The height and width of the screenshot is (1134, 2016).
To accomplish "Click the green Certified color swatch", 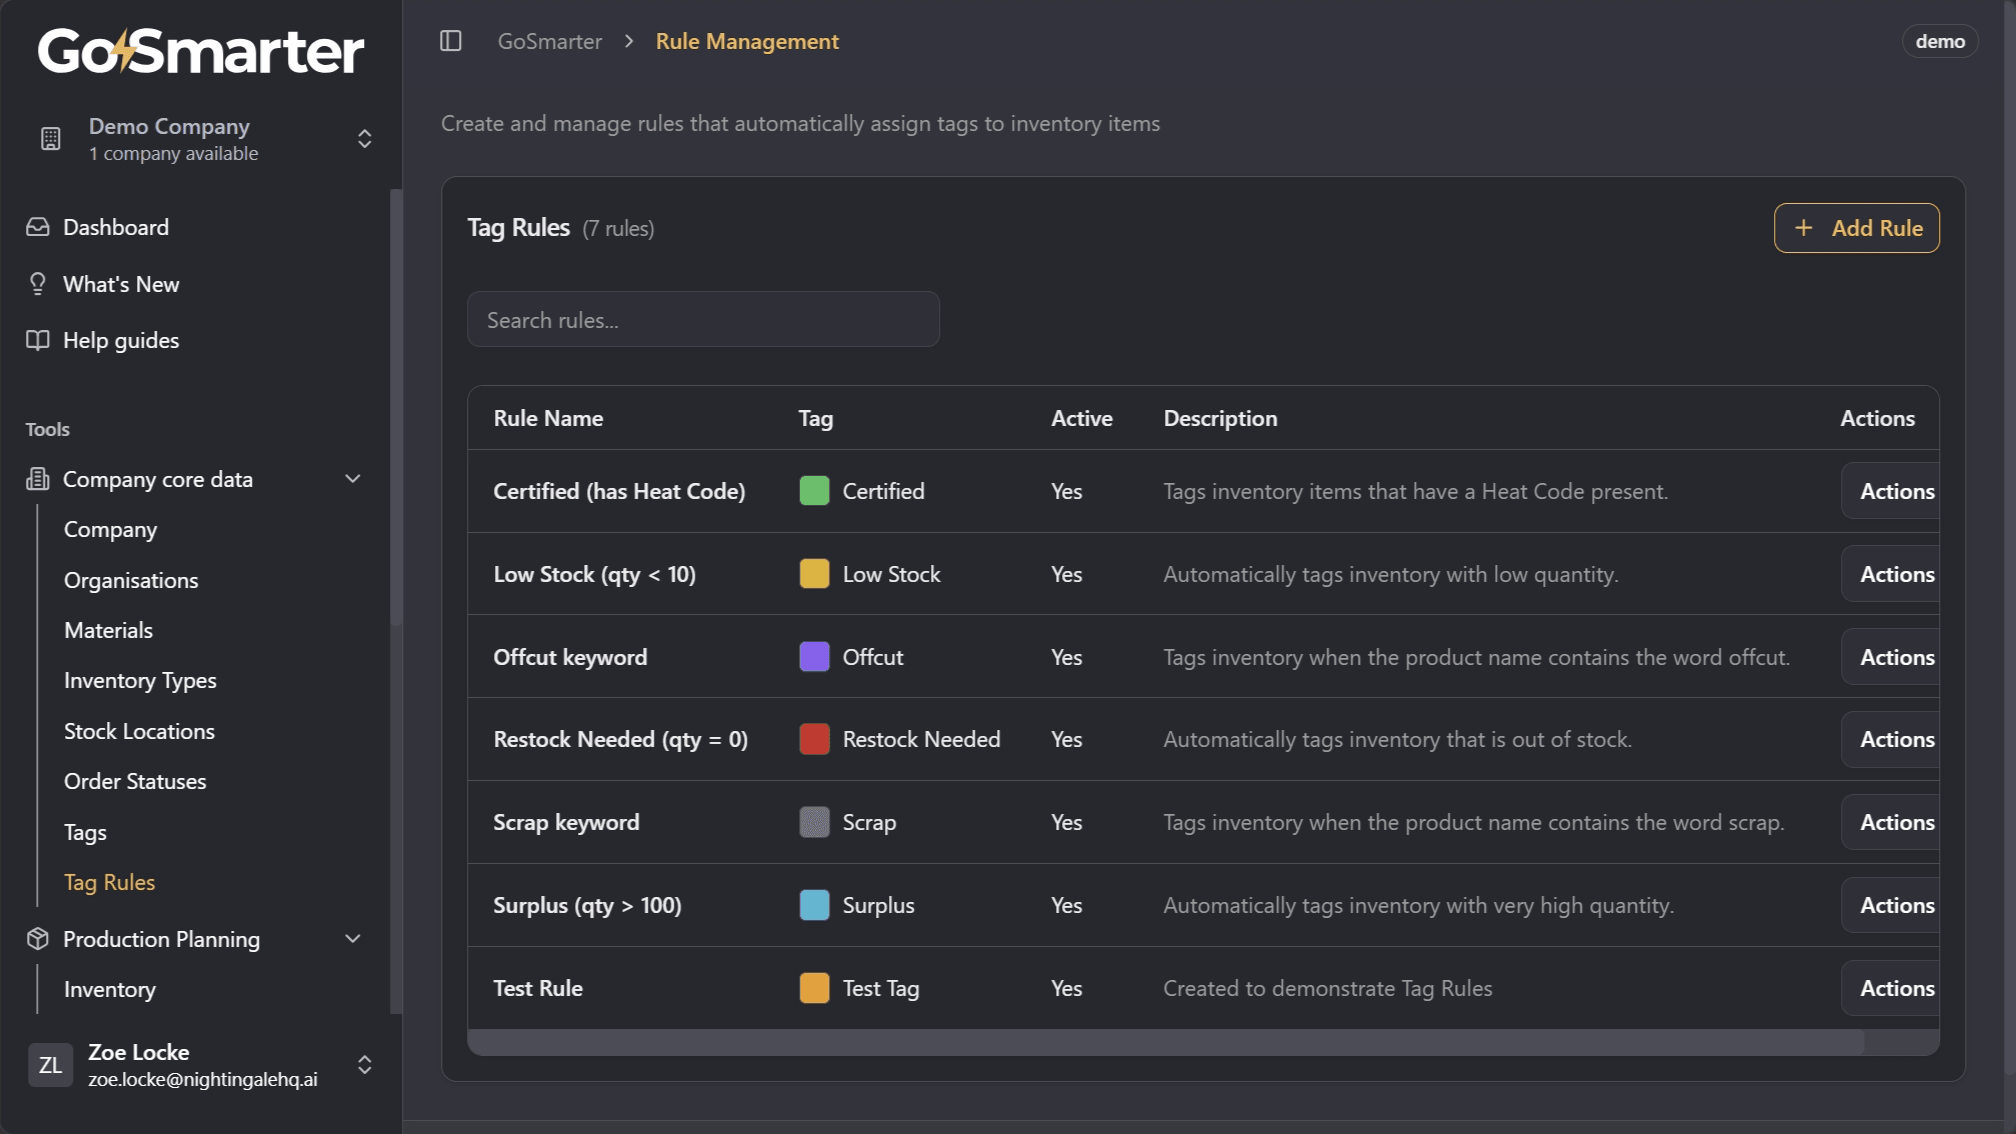I will 815,491.
